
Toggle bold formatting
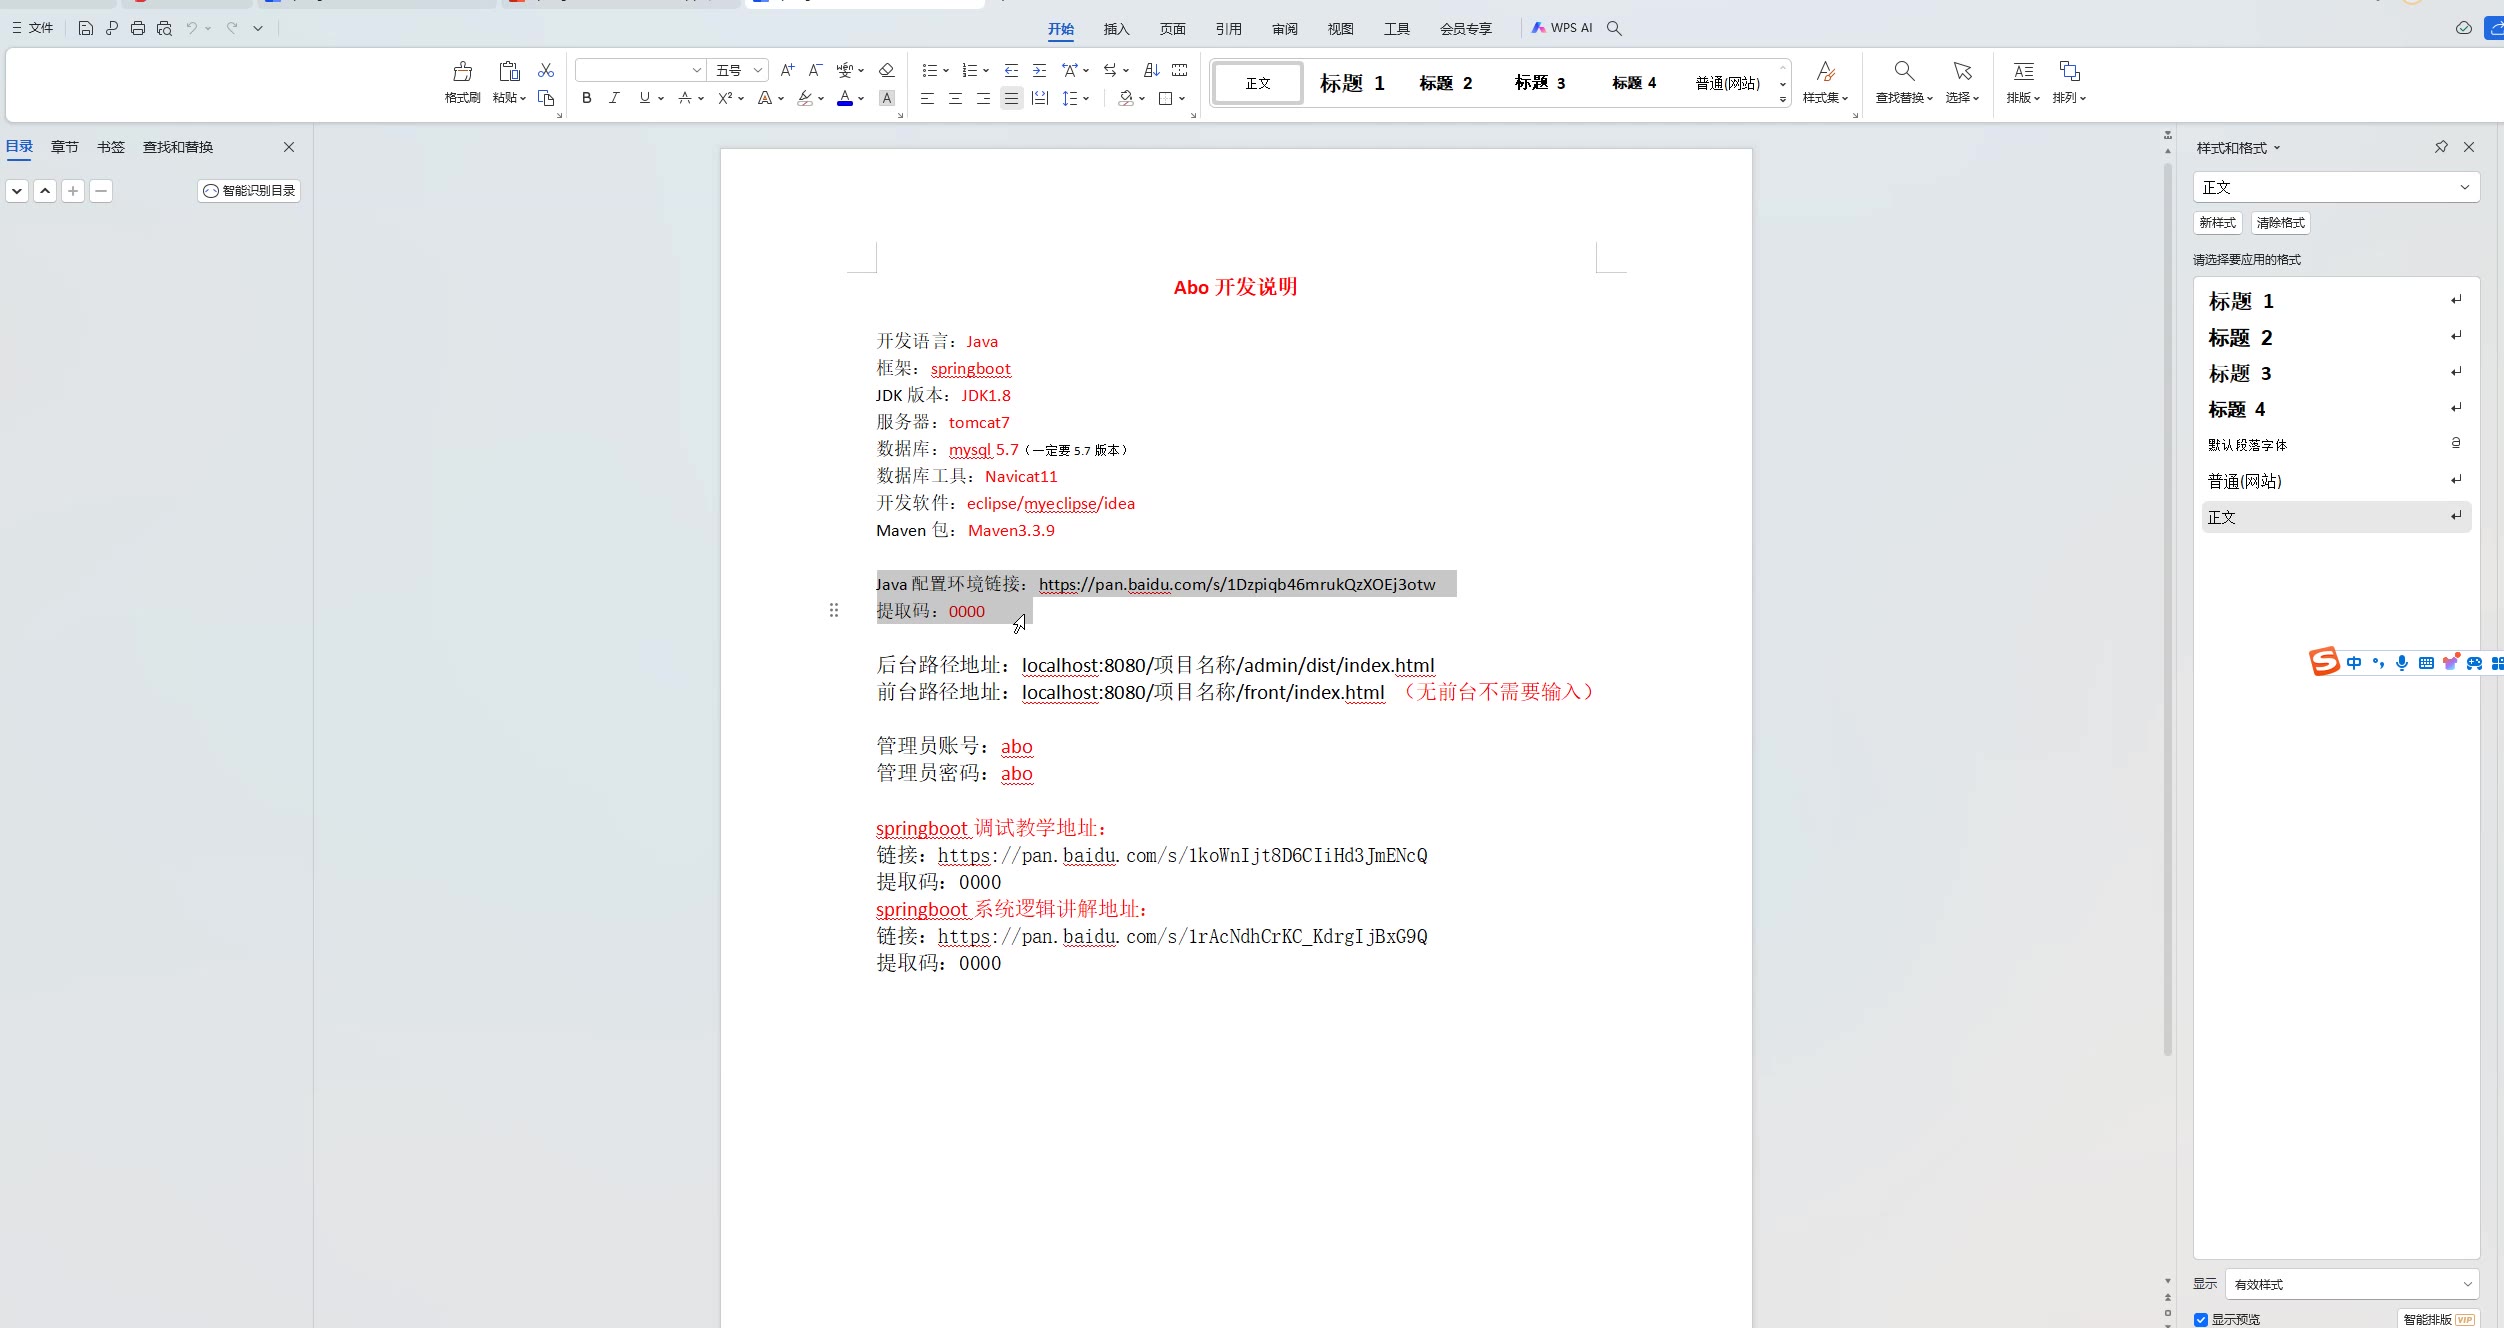tap(587, 98)
